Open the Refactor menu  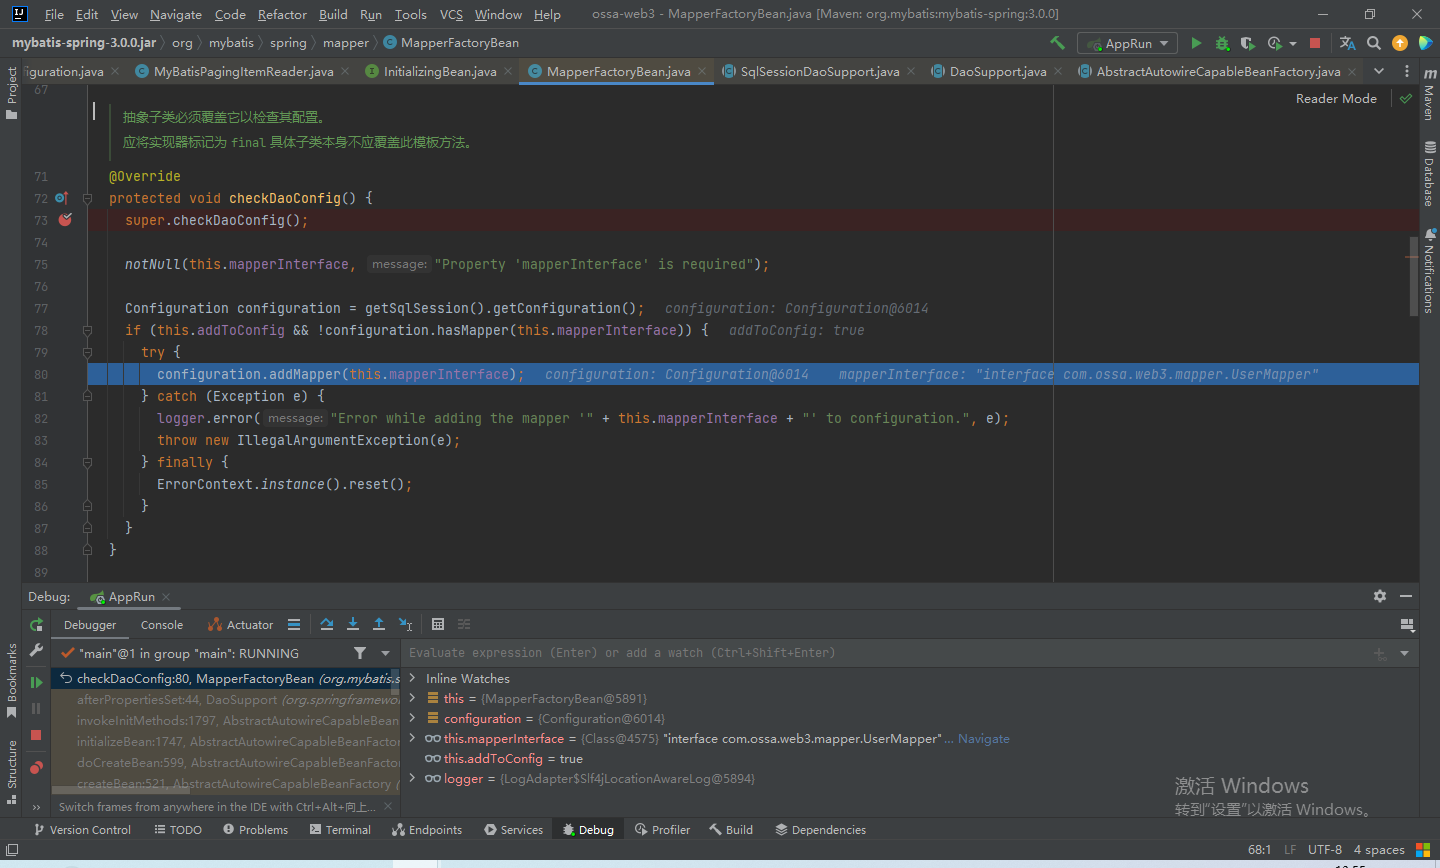[x=282, y=14]
